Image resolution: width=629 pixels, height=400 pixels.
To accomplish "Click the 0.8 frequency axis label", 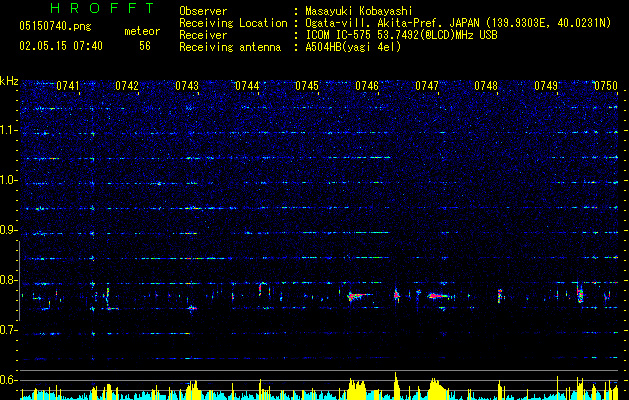I will pyautogui.click(x=9, y=280).
